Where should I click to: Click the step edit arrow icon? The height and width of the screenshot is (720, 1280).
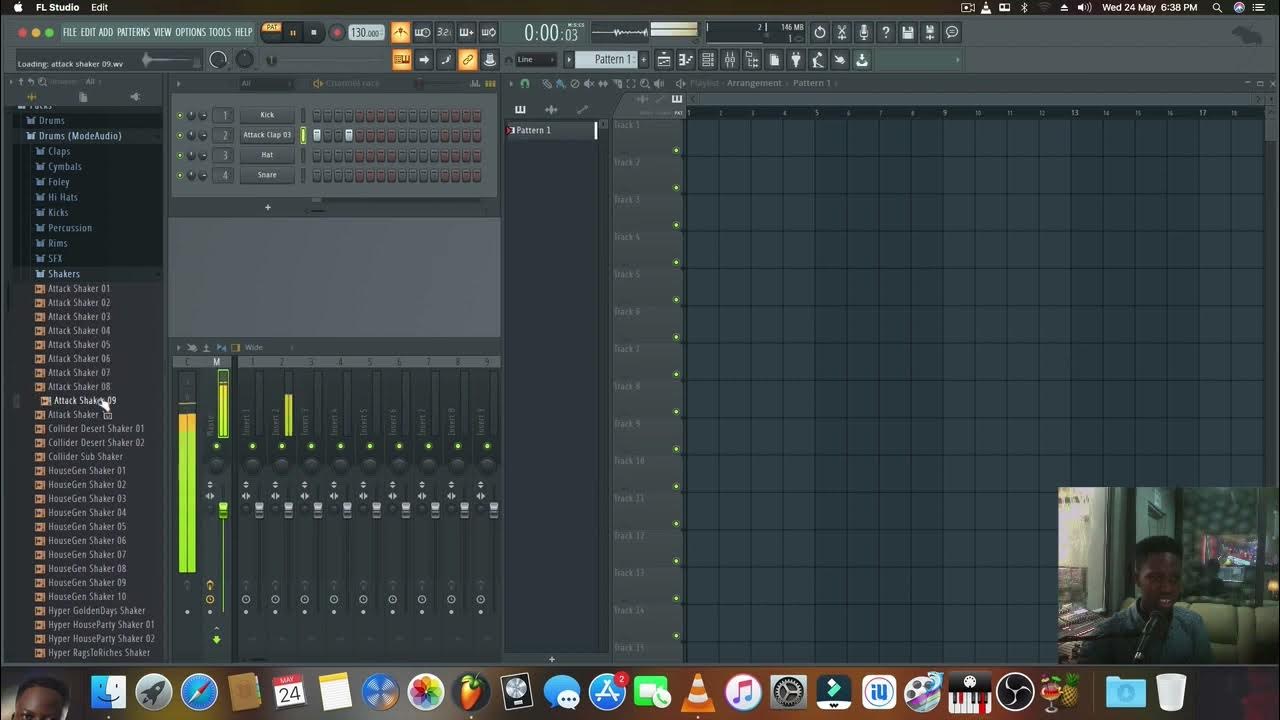pyautogui.click(x=424, y=60)
